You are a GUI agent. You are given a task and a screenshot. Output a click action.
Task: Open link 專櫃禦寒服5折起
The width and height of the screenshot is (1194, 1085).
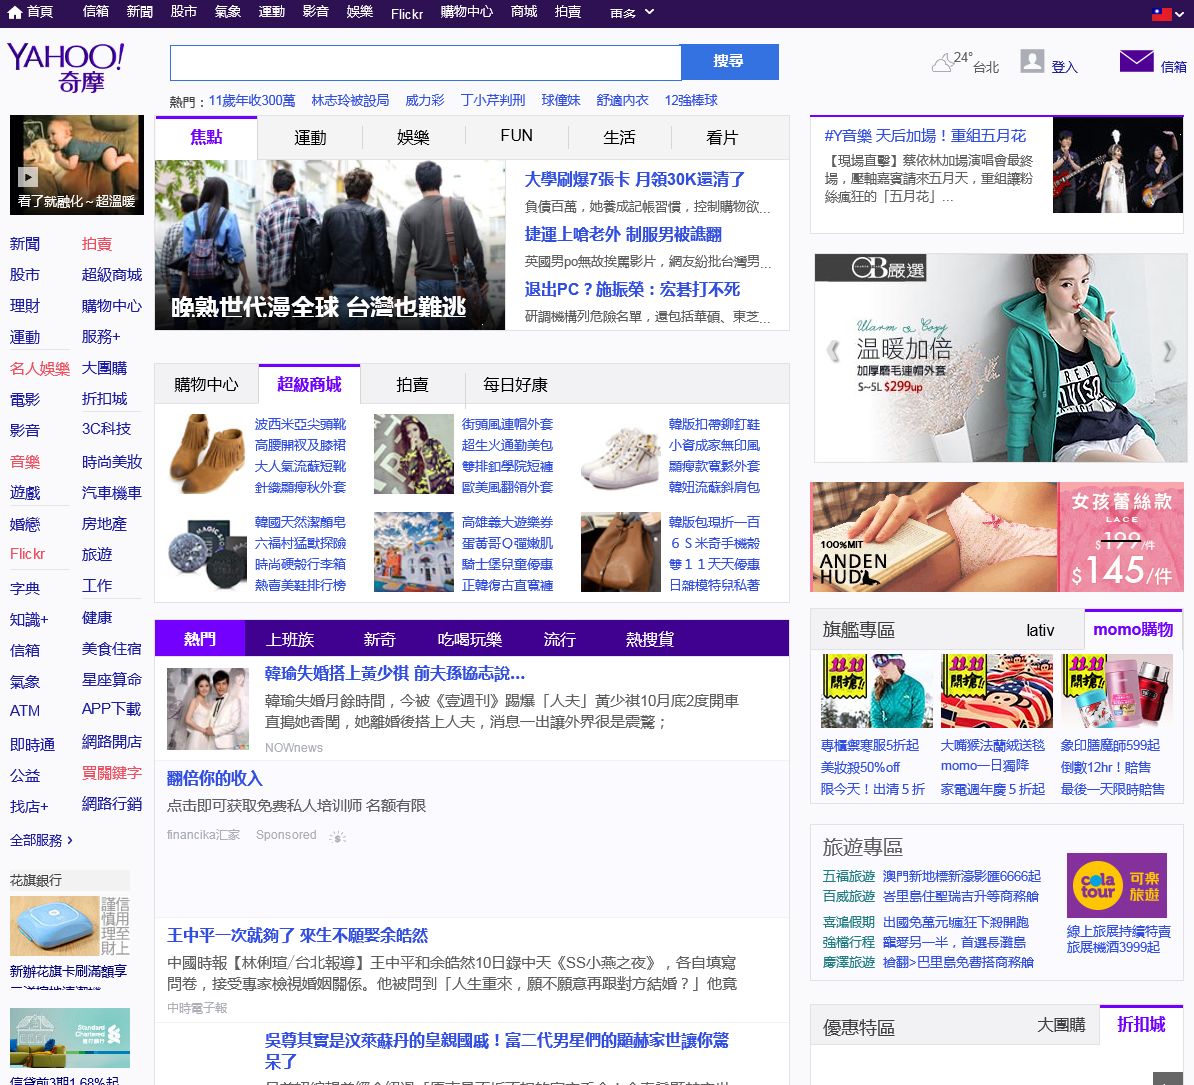pyautogui.click(x=870, y=745)
